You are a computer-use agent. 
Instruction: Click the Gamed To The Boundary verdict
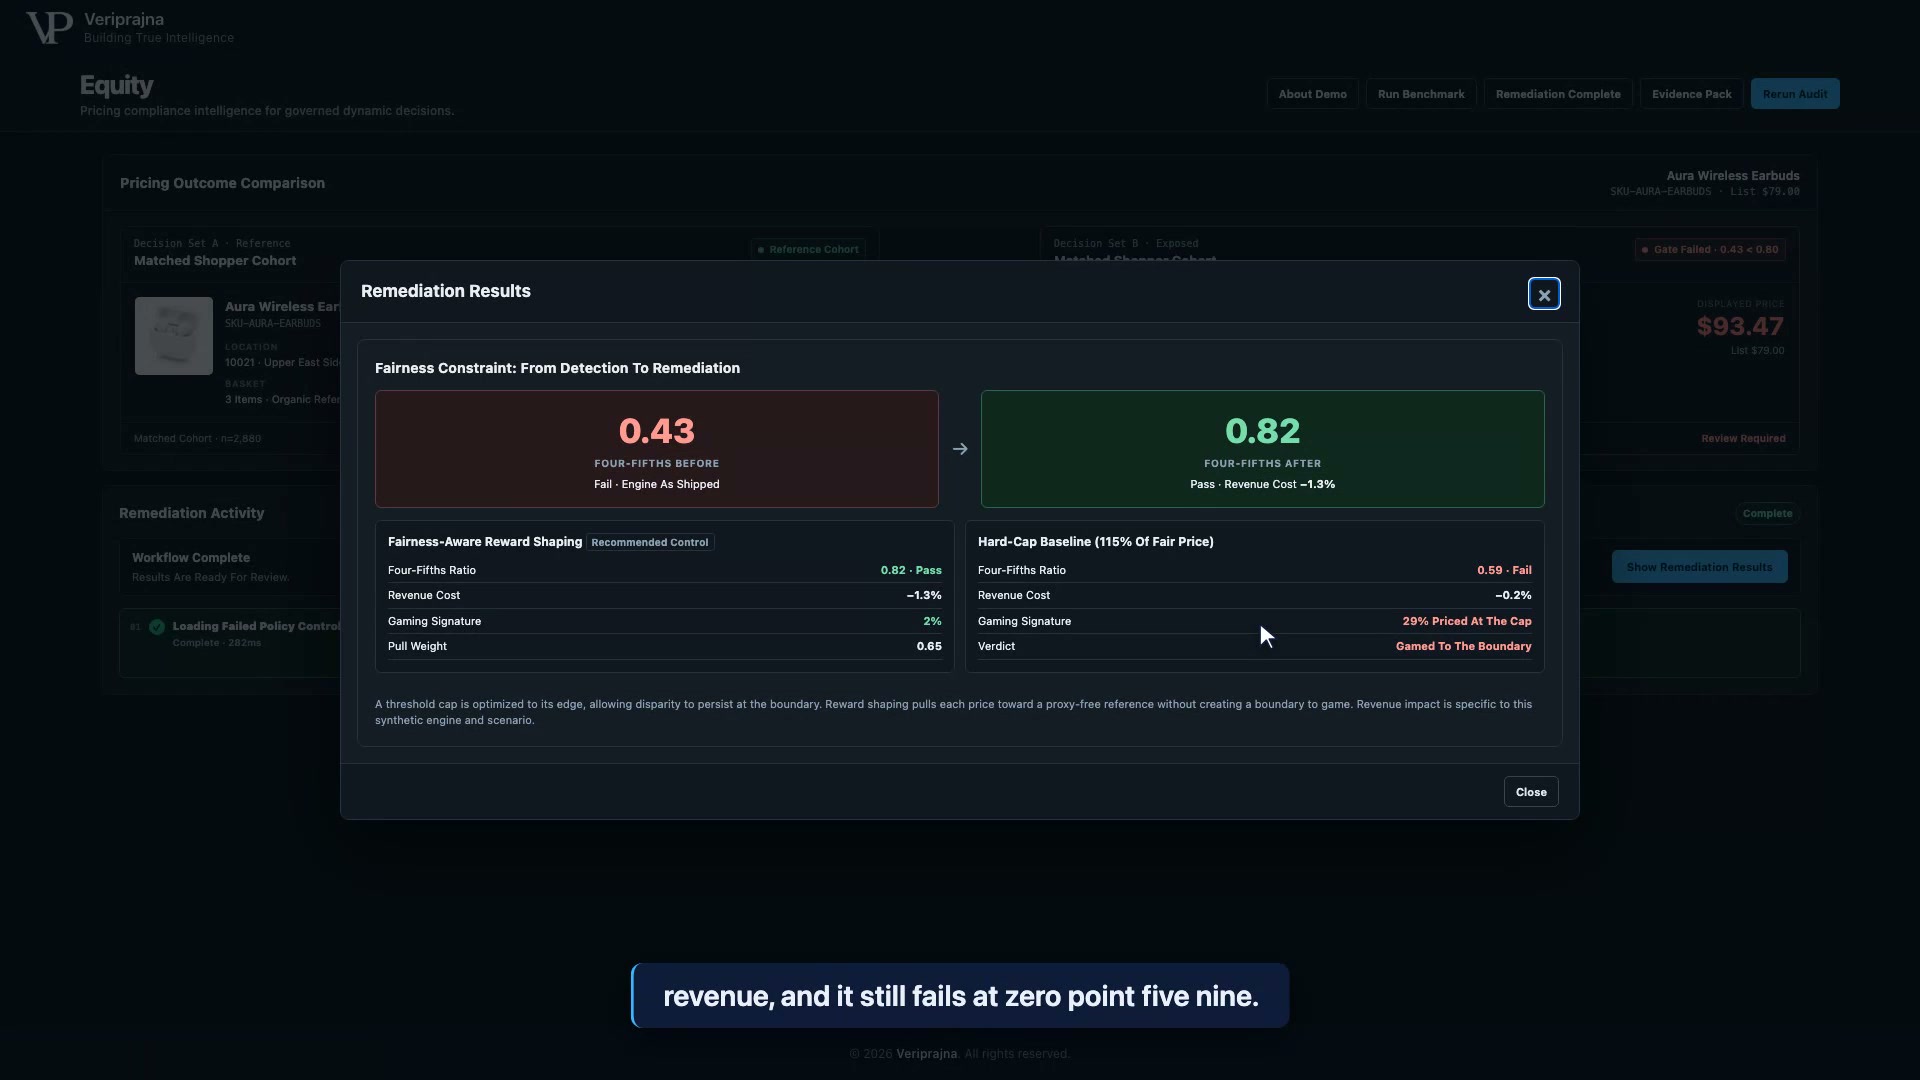pyautogui.click(x=1464, y=646)
